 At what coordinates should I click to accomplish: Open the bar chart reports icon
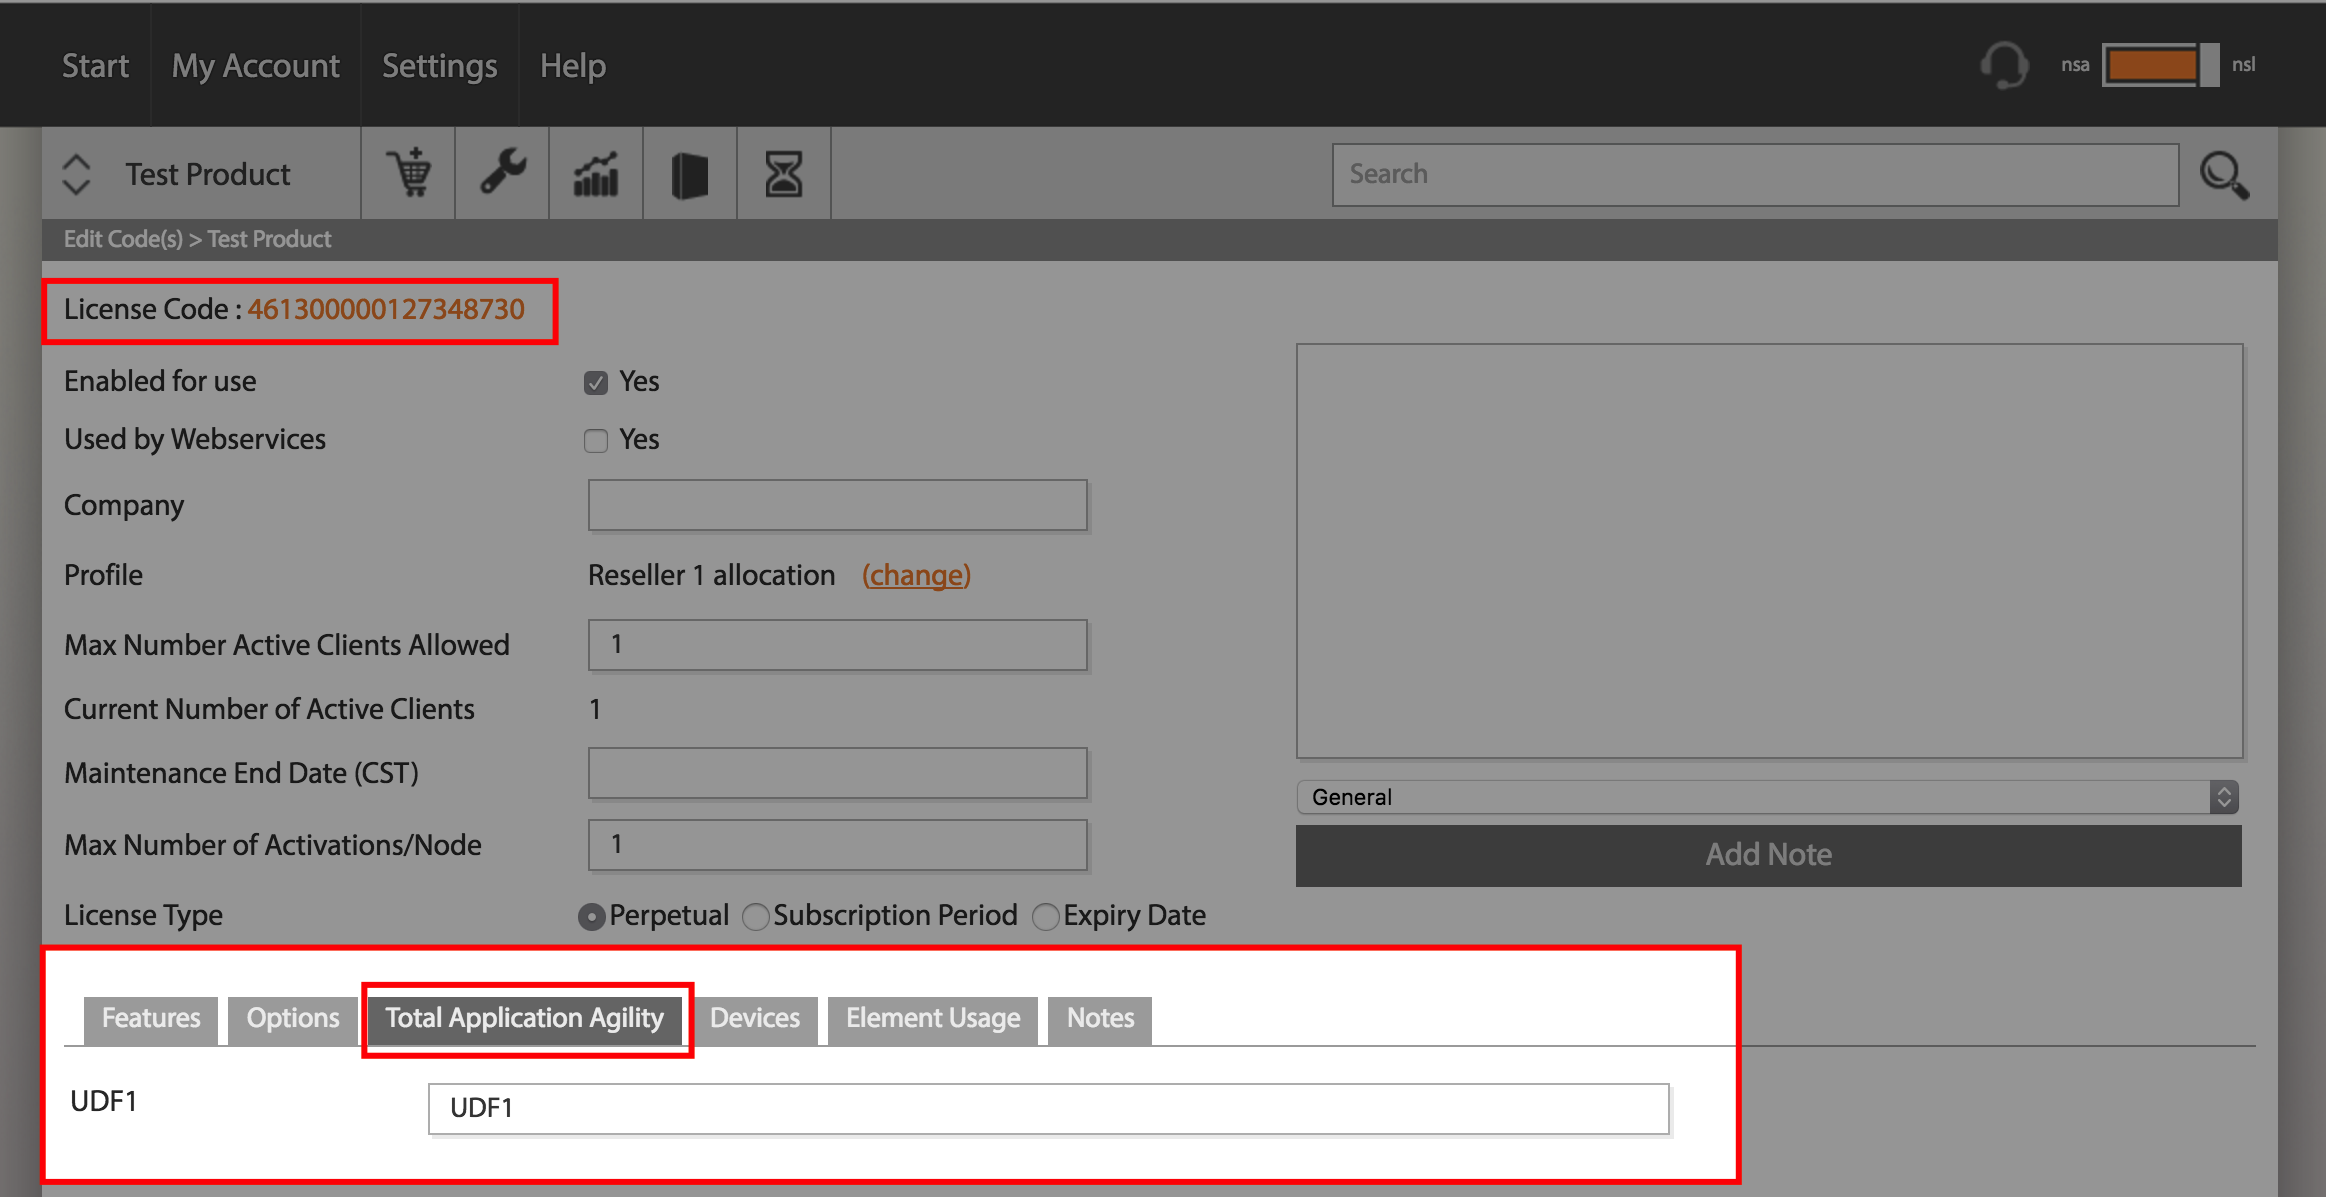pyautogui.click(x=596, y=174)
